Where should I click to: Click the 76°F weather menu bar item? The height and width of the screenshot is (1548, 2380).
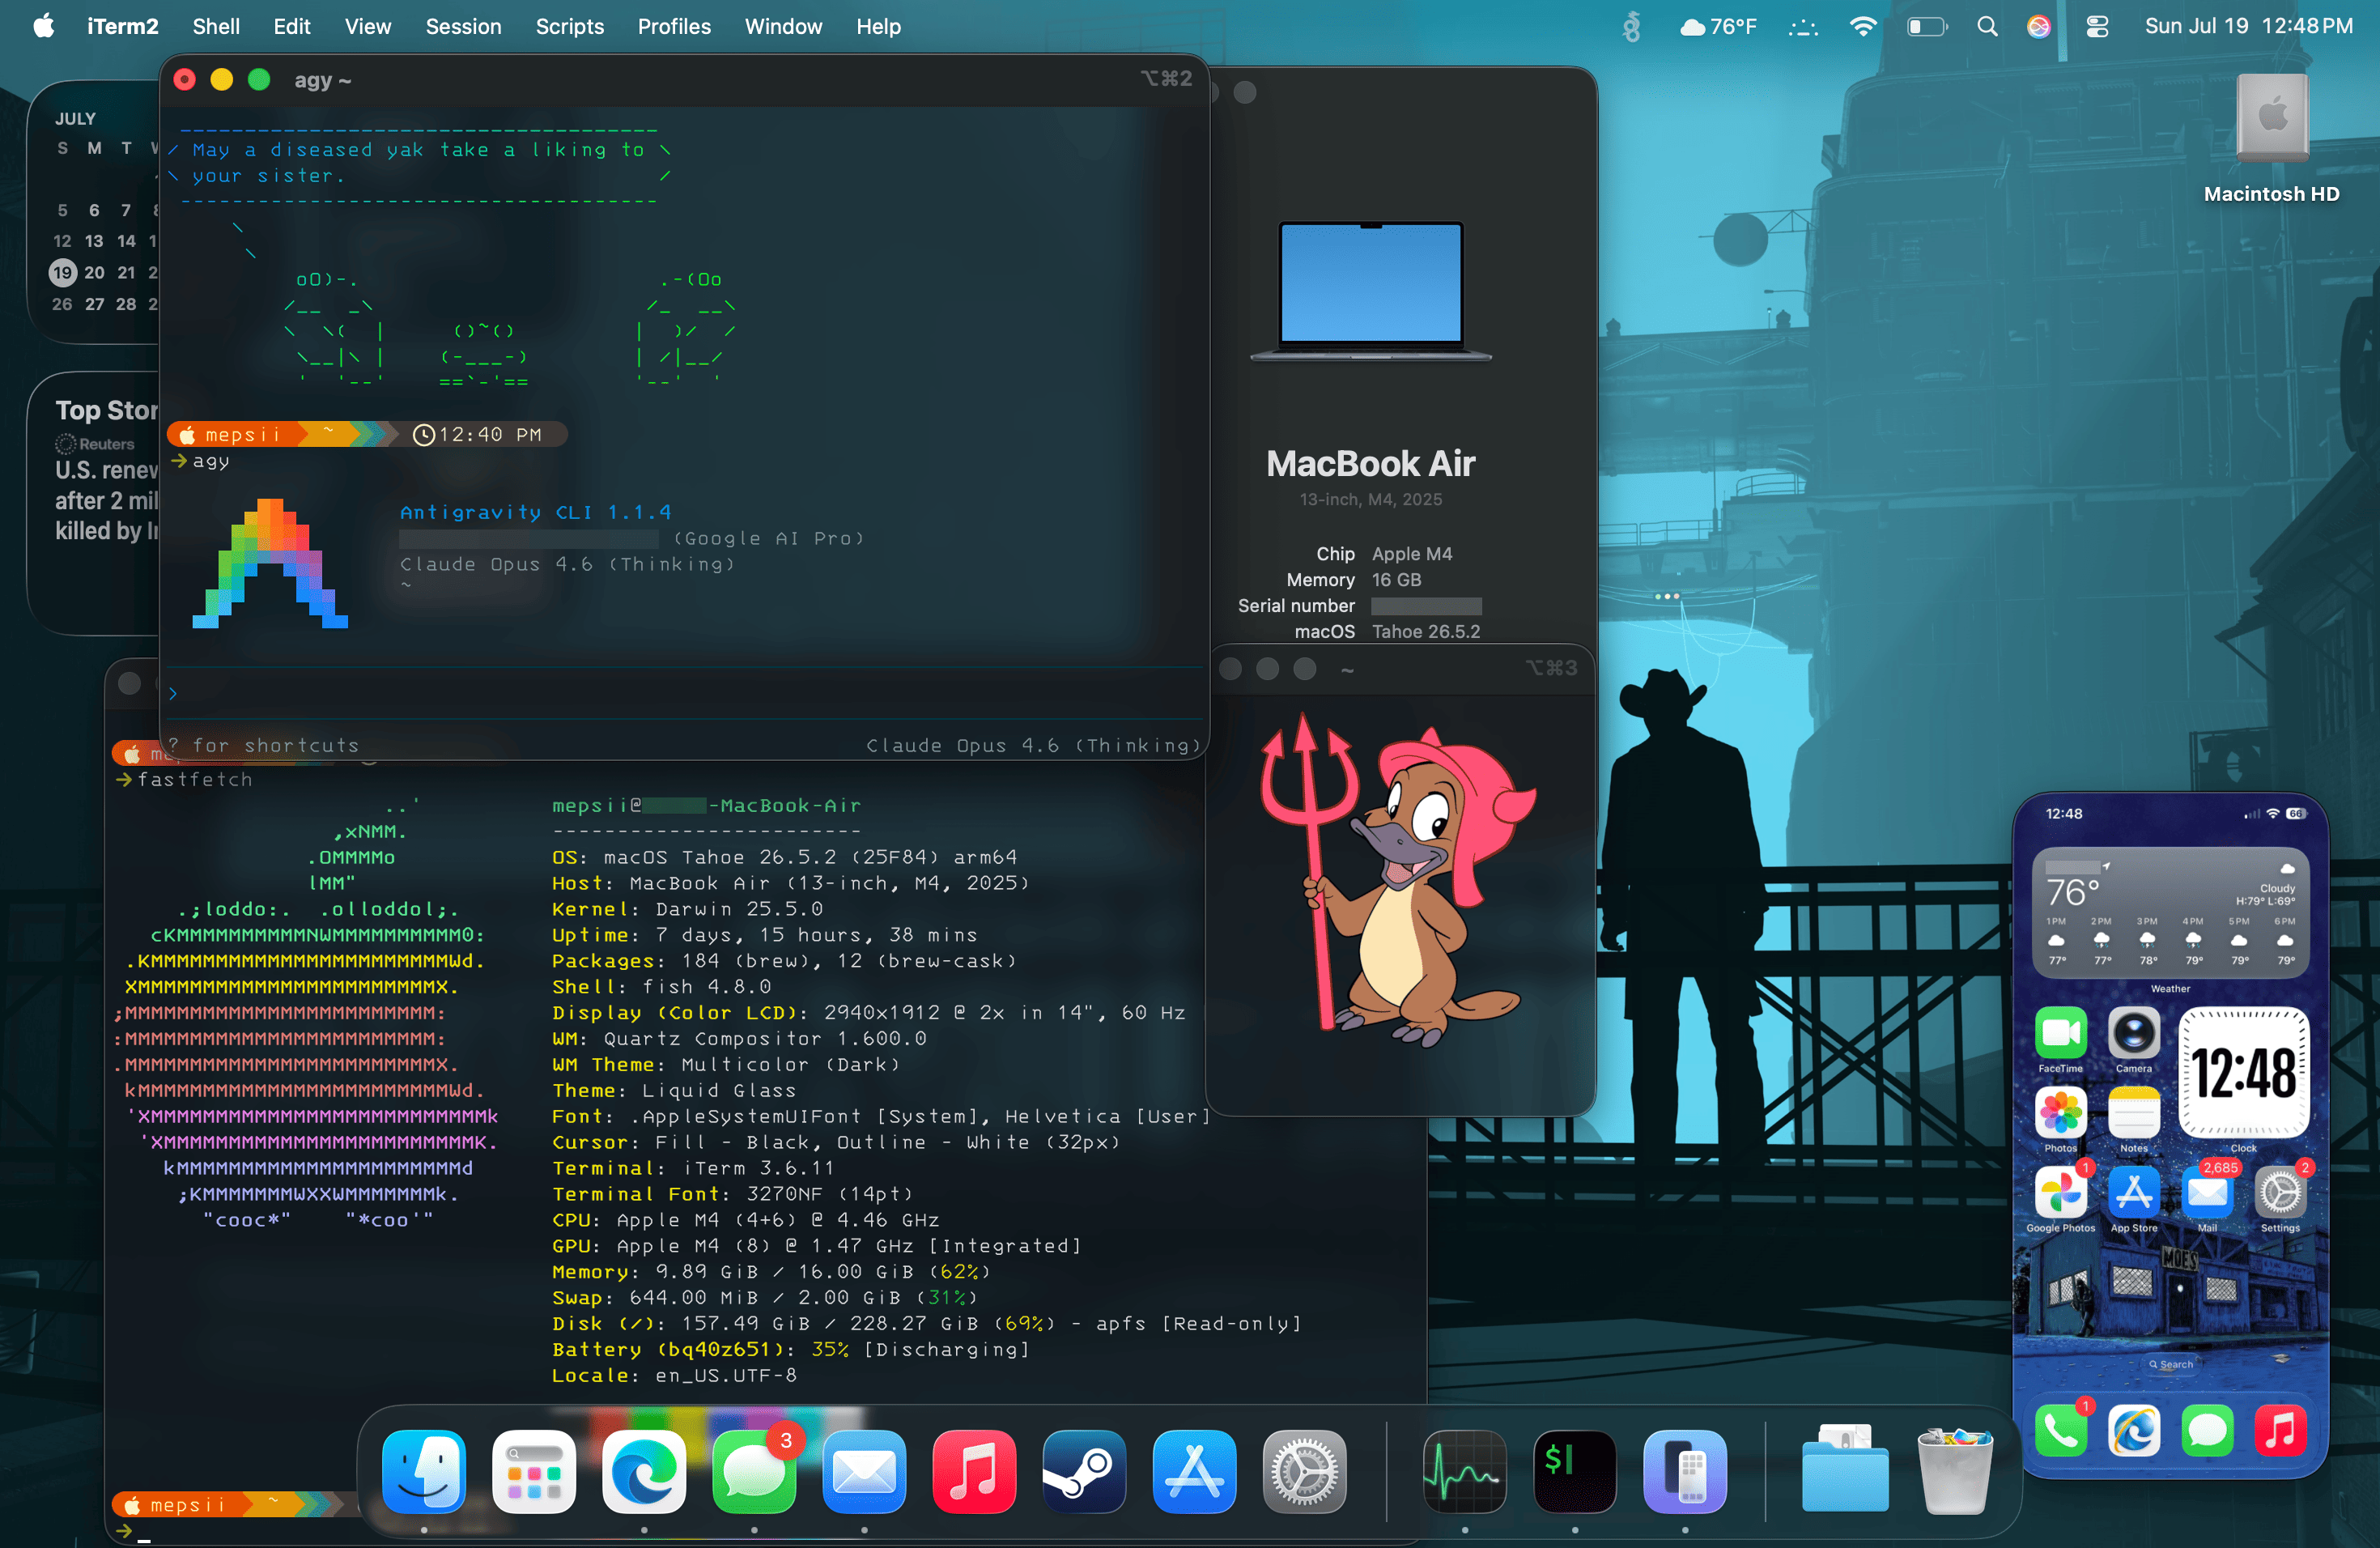coord(1718,27)
